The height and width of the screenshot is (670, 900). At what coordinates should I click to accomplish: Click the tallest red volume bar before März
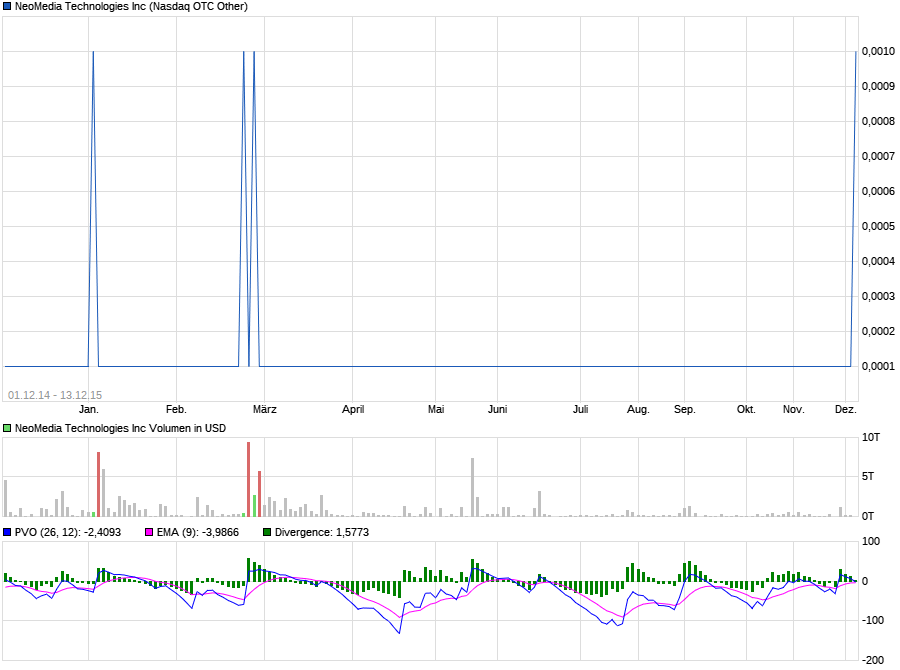pos(249,479)
